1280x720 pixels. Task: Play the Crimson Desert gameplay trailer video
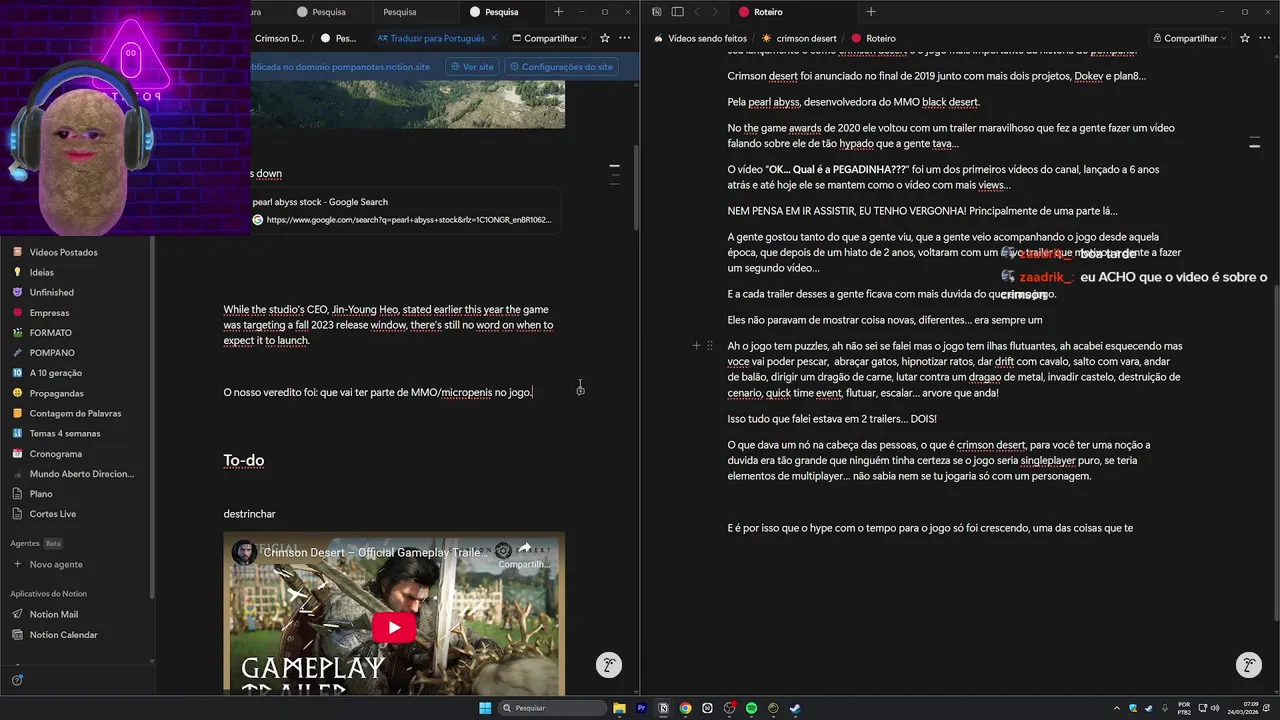(394, 627)
